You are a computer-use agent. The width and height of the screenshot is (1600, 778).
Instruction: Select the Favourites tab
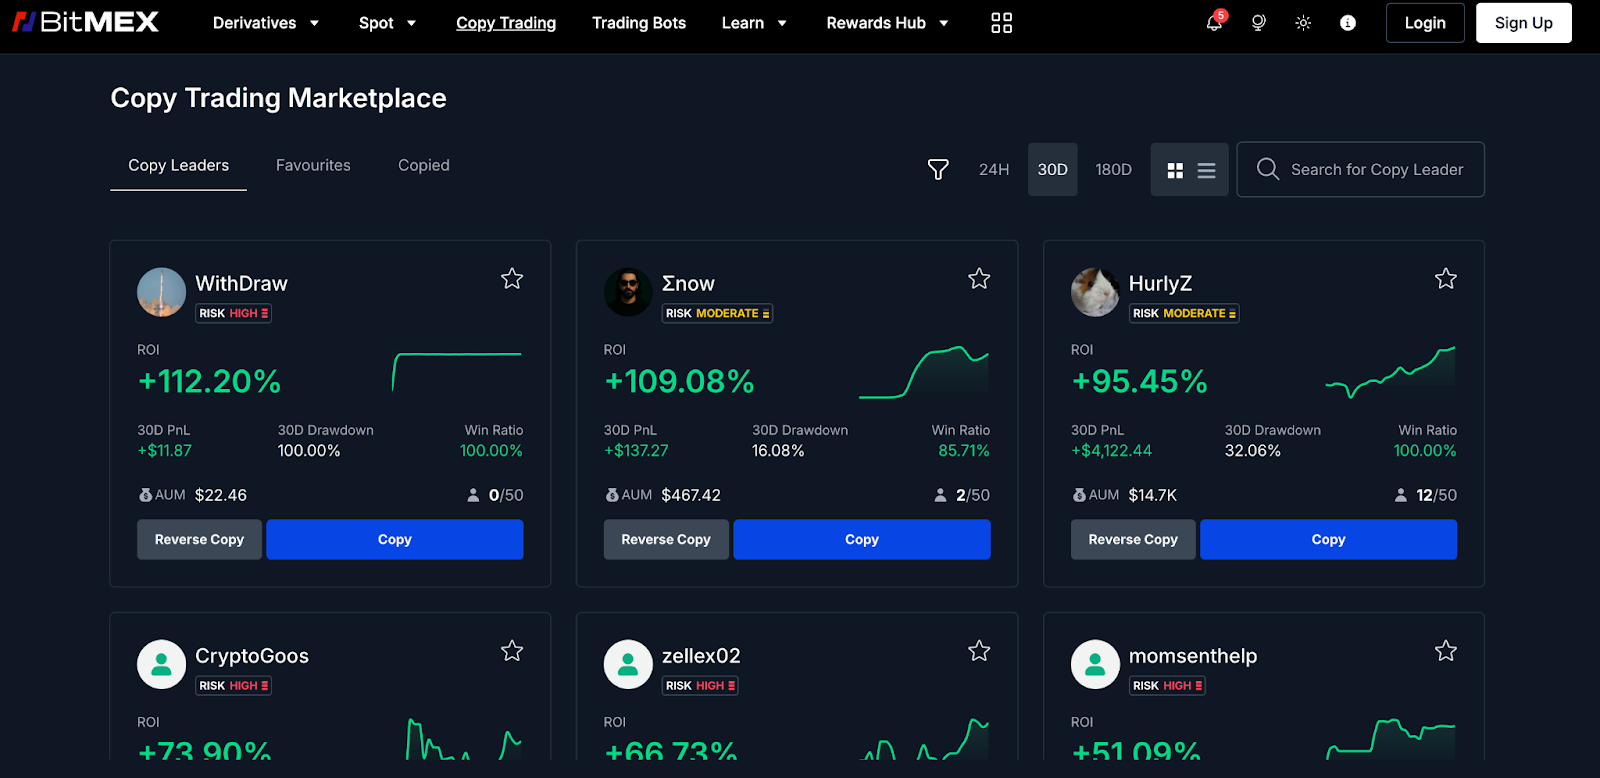tap(313, 166)
